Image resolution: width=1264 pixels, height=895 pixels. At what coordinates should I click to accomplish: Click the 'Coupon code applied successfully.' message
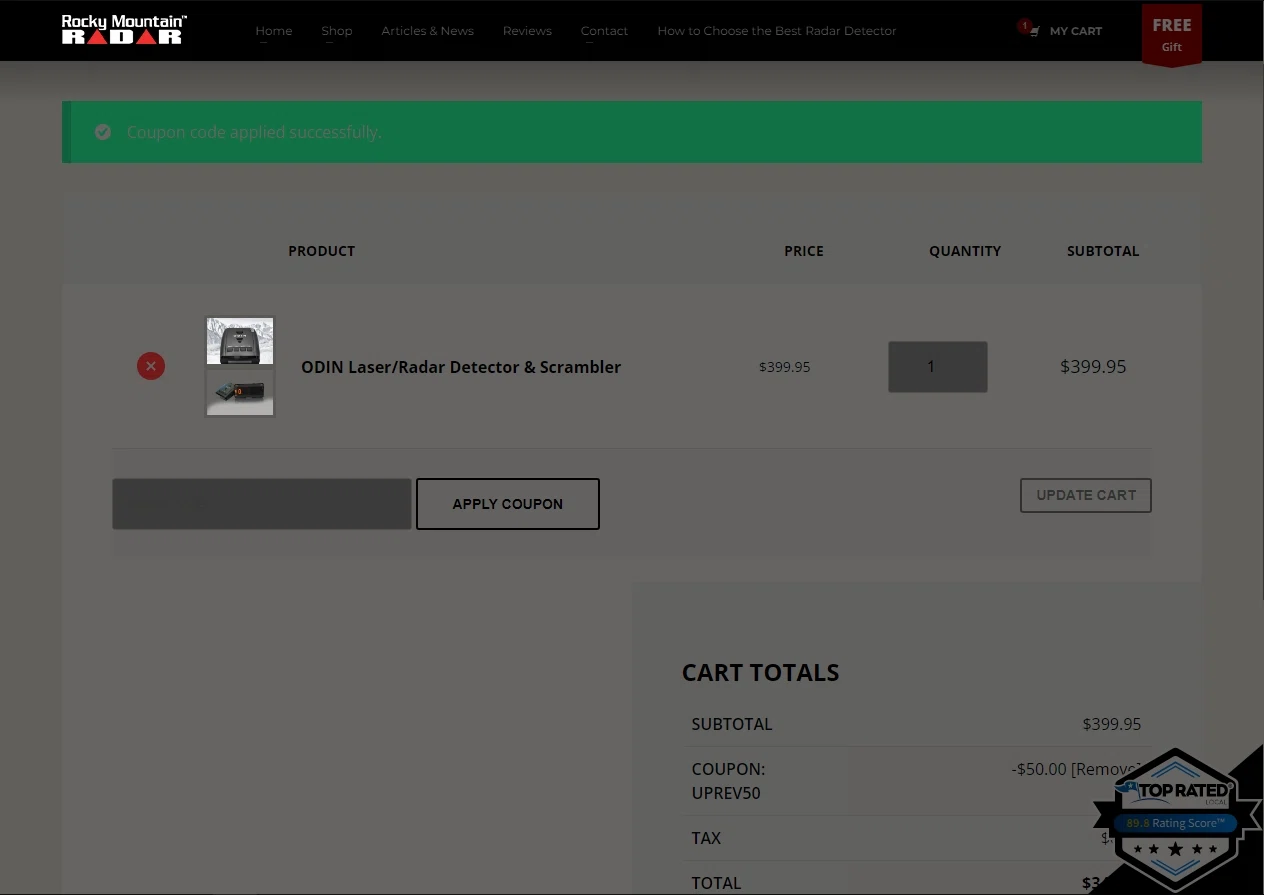click(254, 132)
